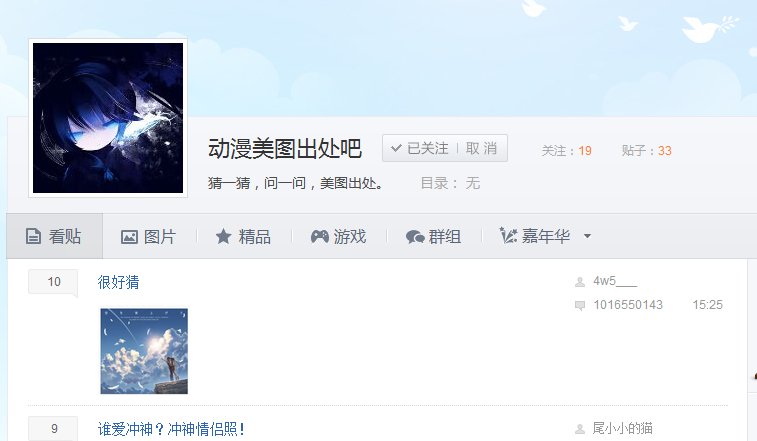This screenshot has width=757, height=441.
Task: Click the document icon beside 看贴
Action: [x=33, y=236]
